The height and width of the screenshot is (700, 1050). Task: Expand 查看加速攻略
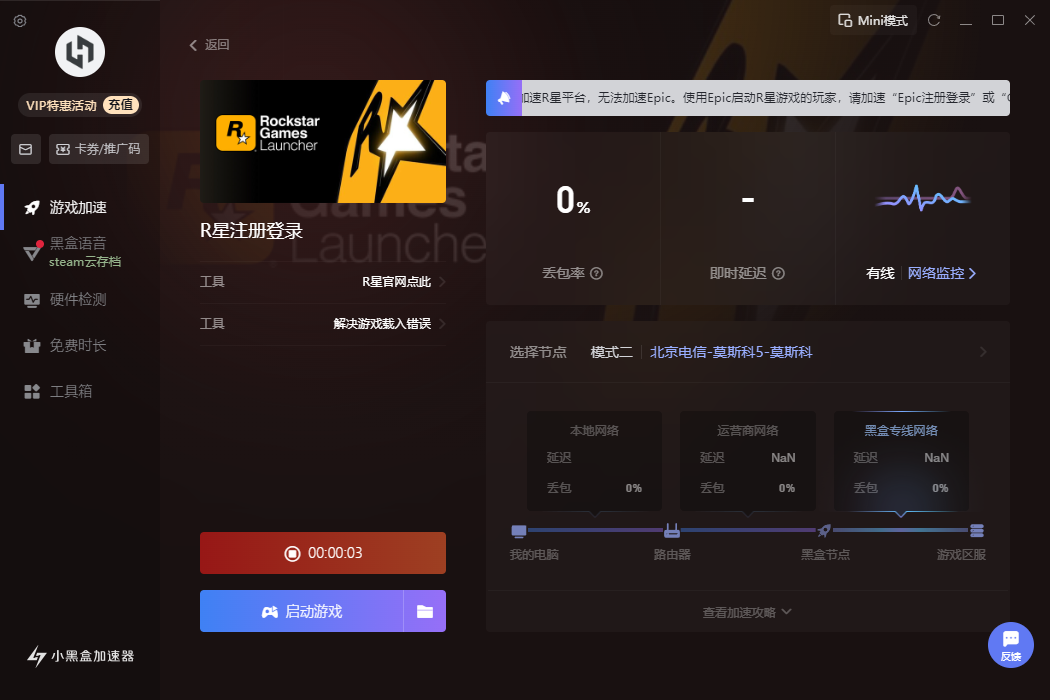point(747,612)
